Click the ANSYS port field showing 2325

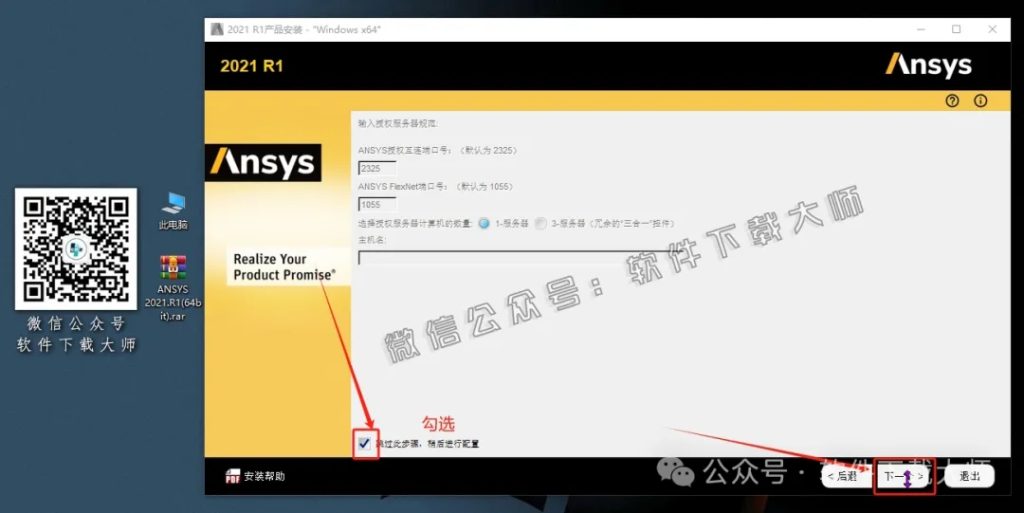[x=377, y=168]
